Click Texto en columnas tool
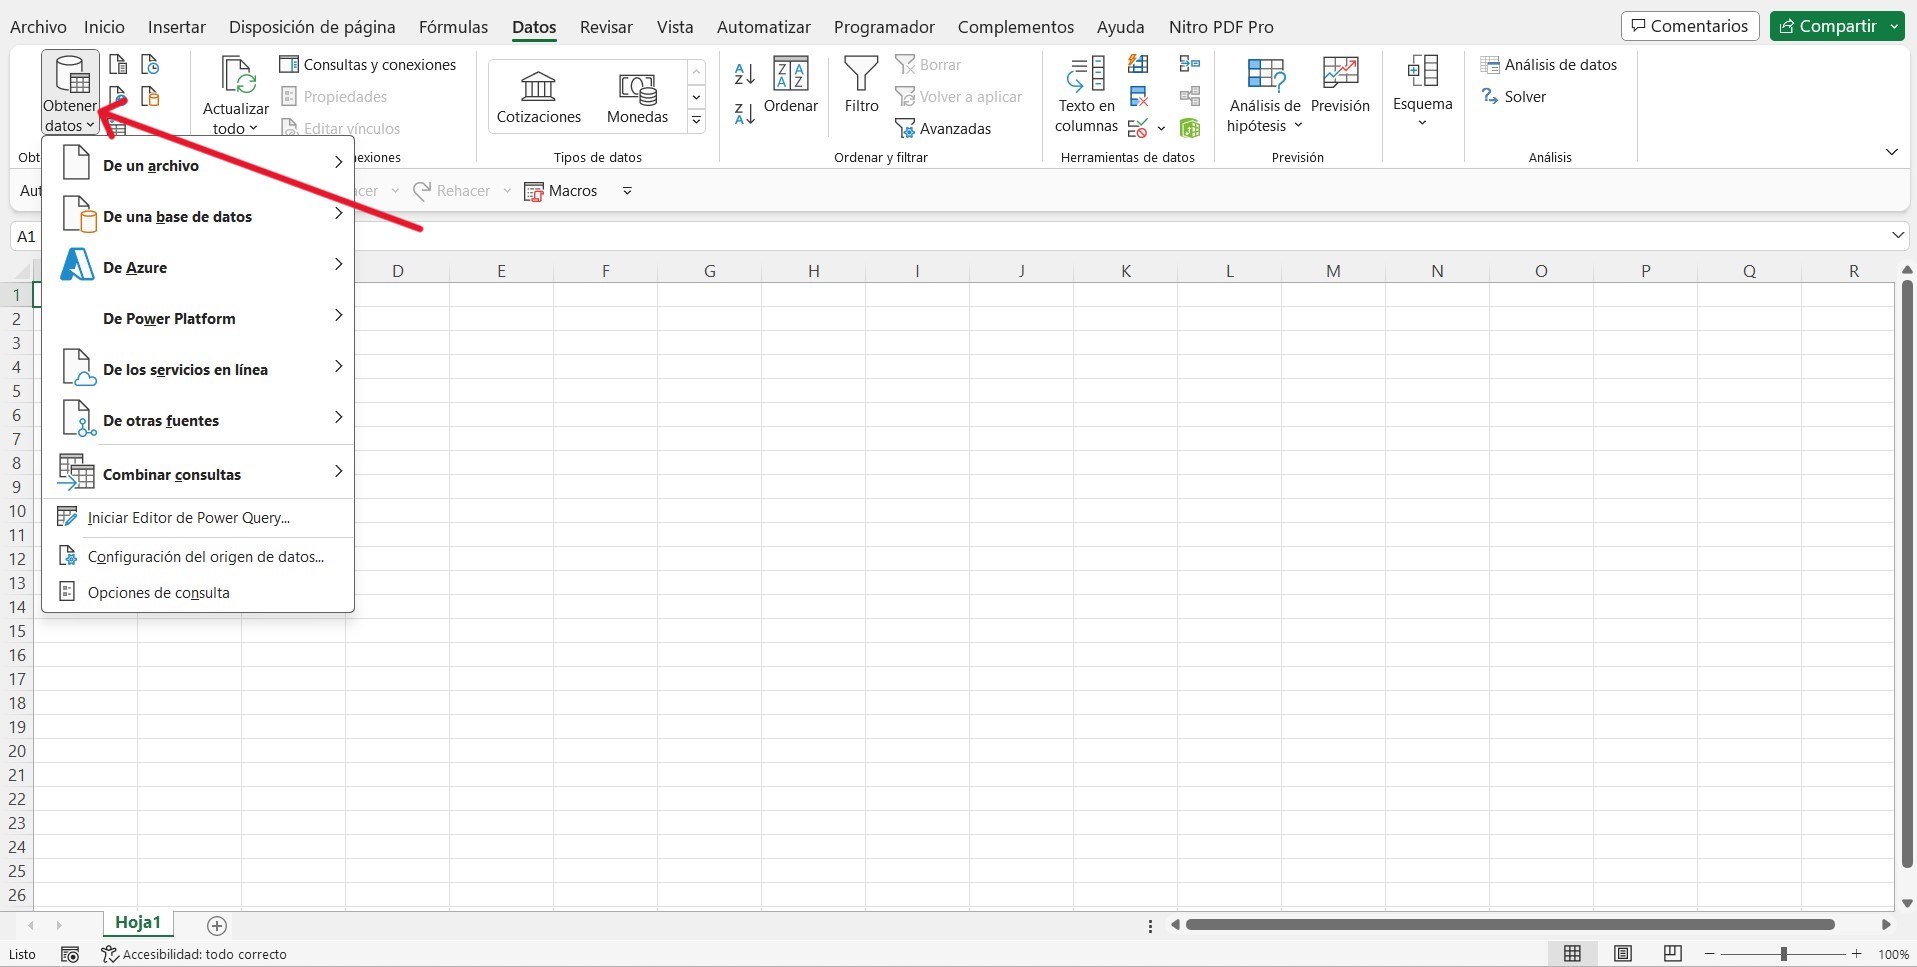Screen dimensions: 1917x967 [1086, 95]
